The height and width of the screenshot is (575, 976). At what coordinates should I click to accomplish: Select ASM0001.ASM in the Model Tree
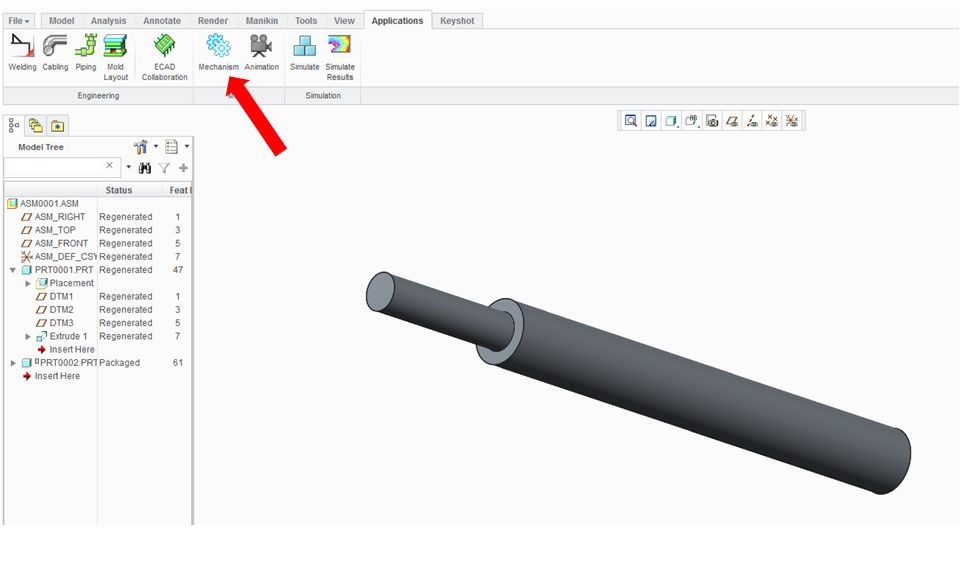[49, 203]
